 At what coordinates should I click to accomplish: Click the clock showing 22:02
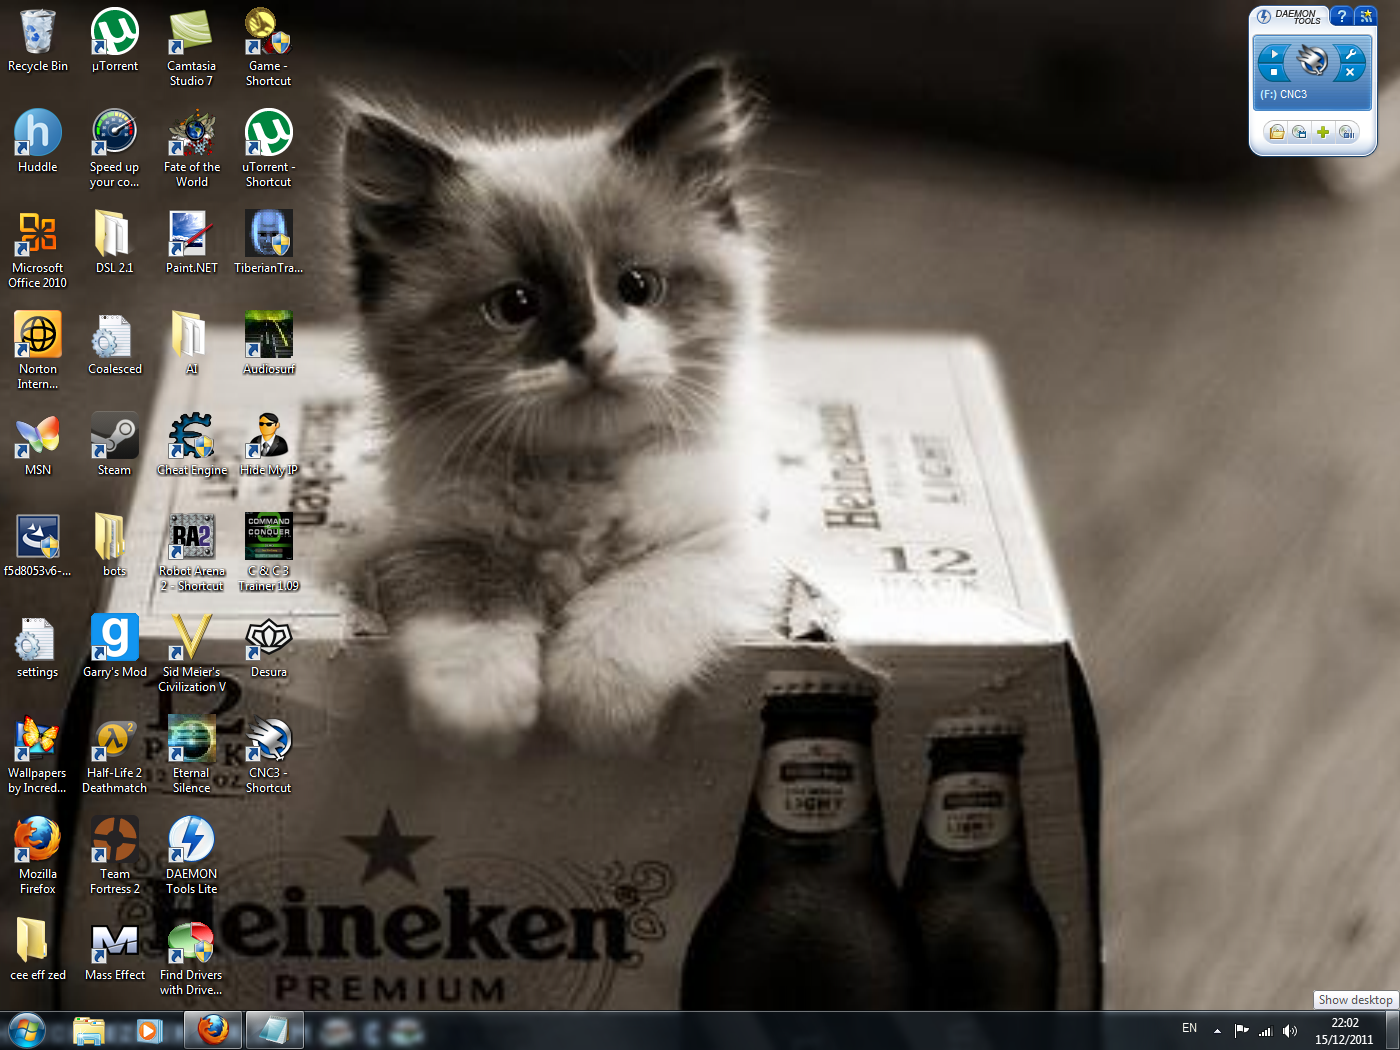(x=1344, y=1030)
